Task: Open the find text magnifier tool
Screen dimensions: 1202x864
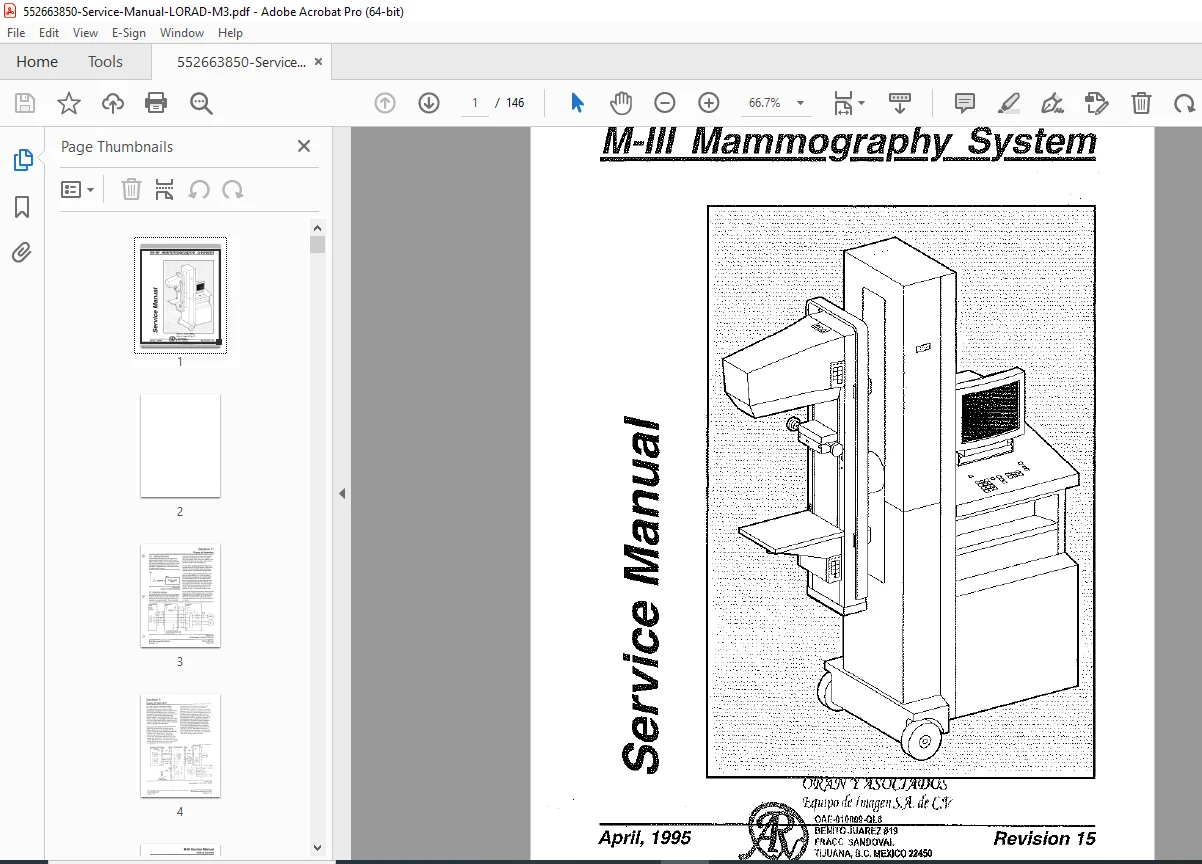Action: coord(201,103)
